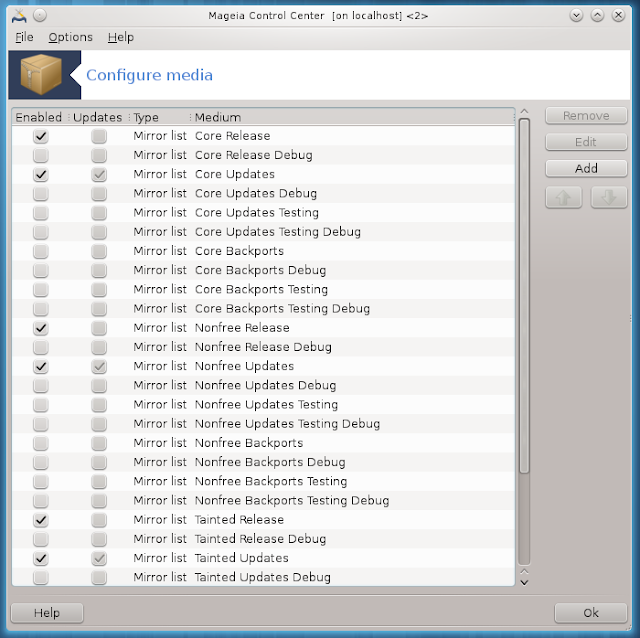The height and width of the screenshot is (638, 640).
Task: Click the round pin button in title bar
Action: point(40,16)
